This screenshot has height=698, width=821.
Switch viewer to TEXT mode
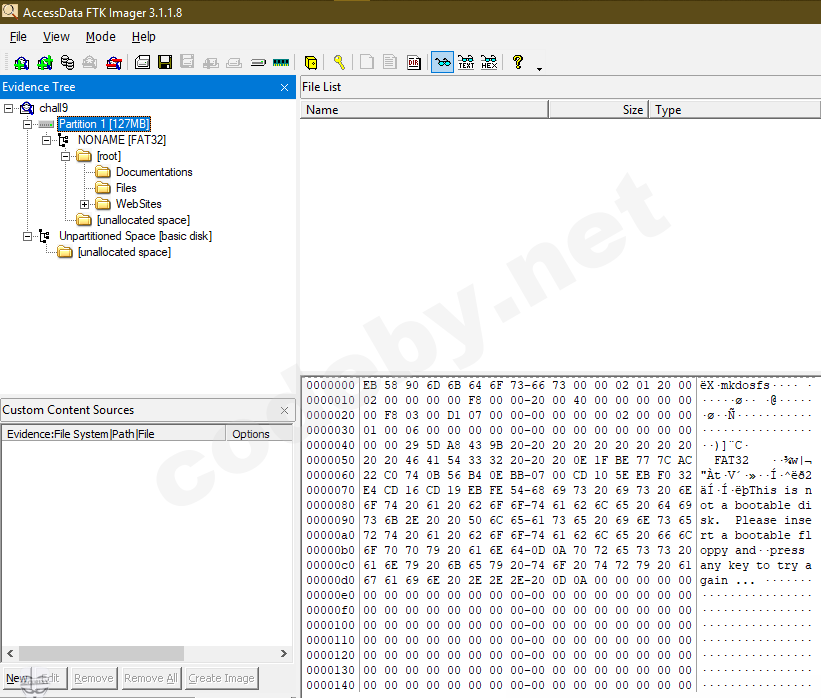(466, 62)
